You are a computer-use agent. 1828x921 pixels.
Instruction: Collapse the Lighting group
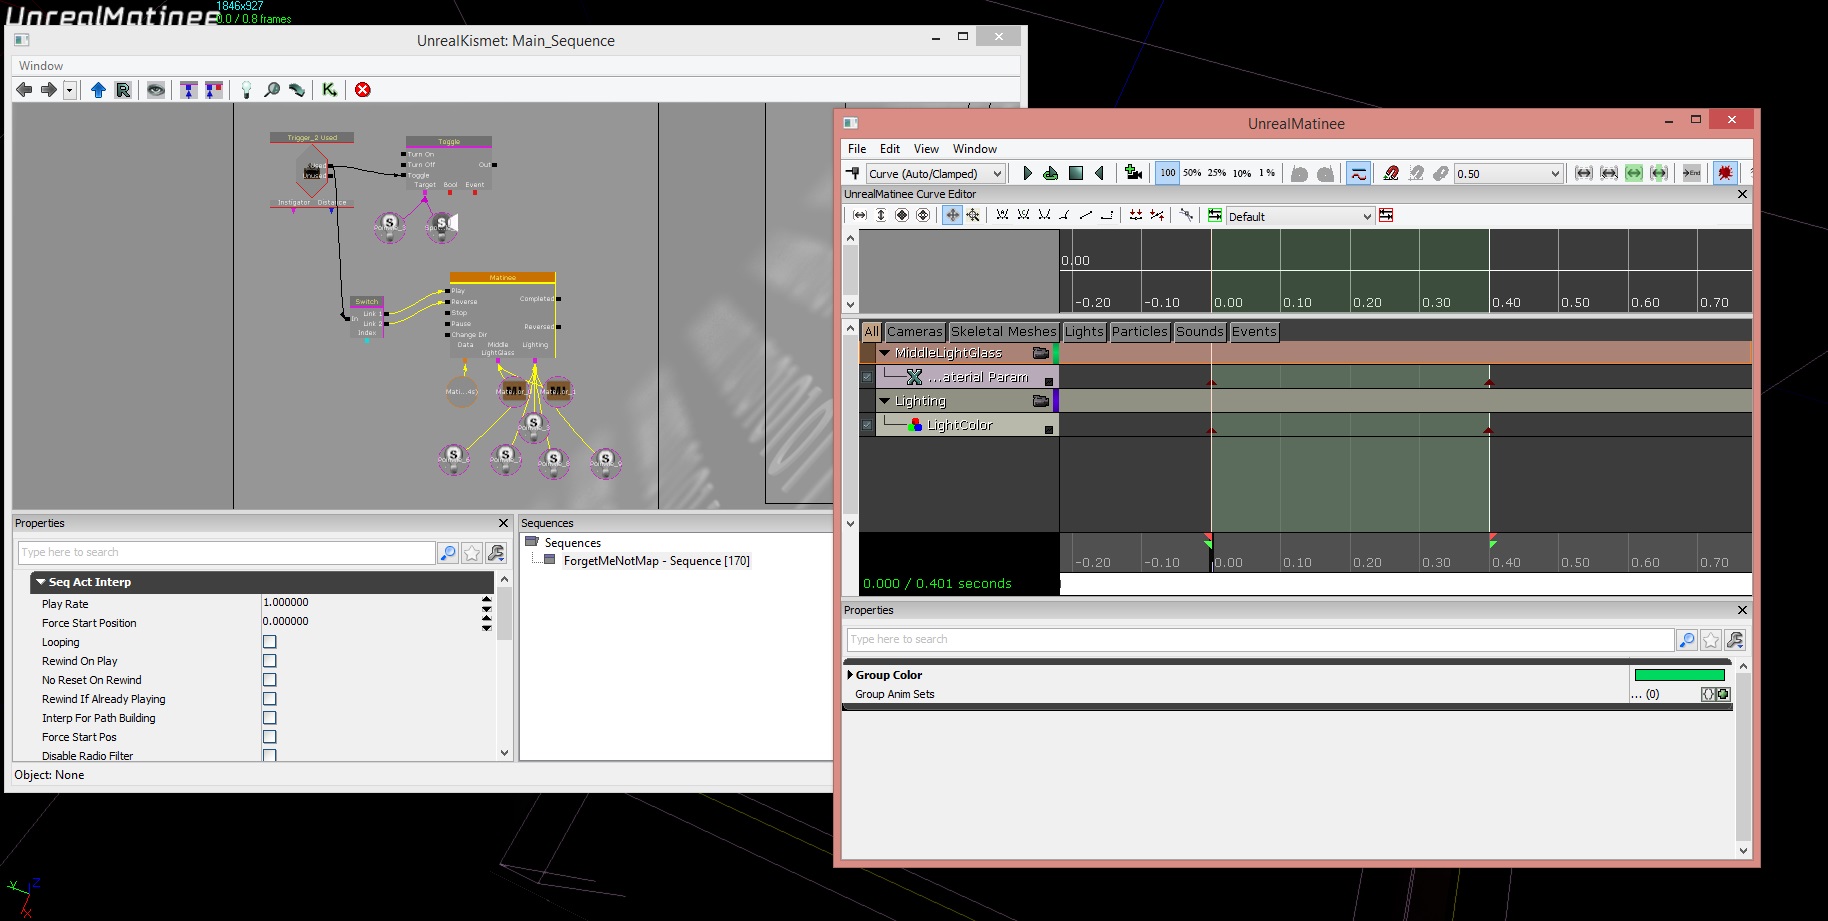885,401
